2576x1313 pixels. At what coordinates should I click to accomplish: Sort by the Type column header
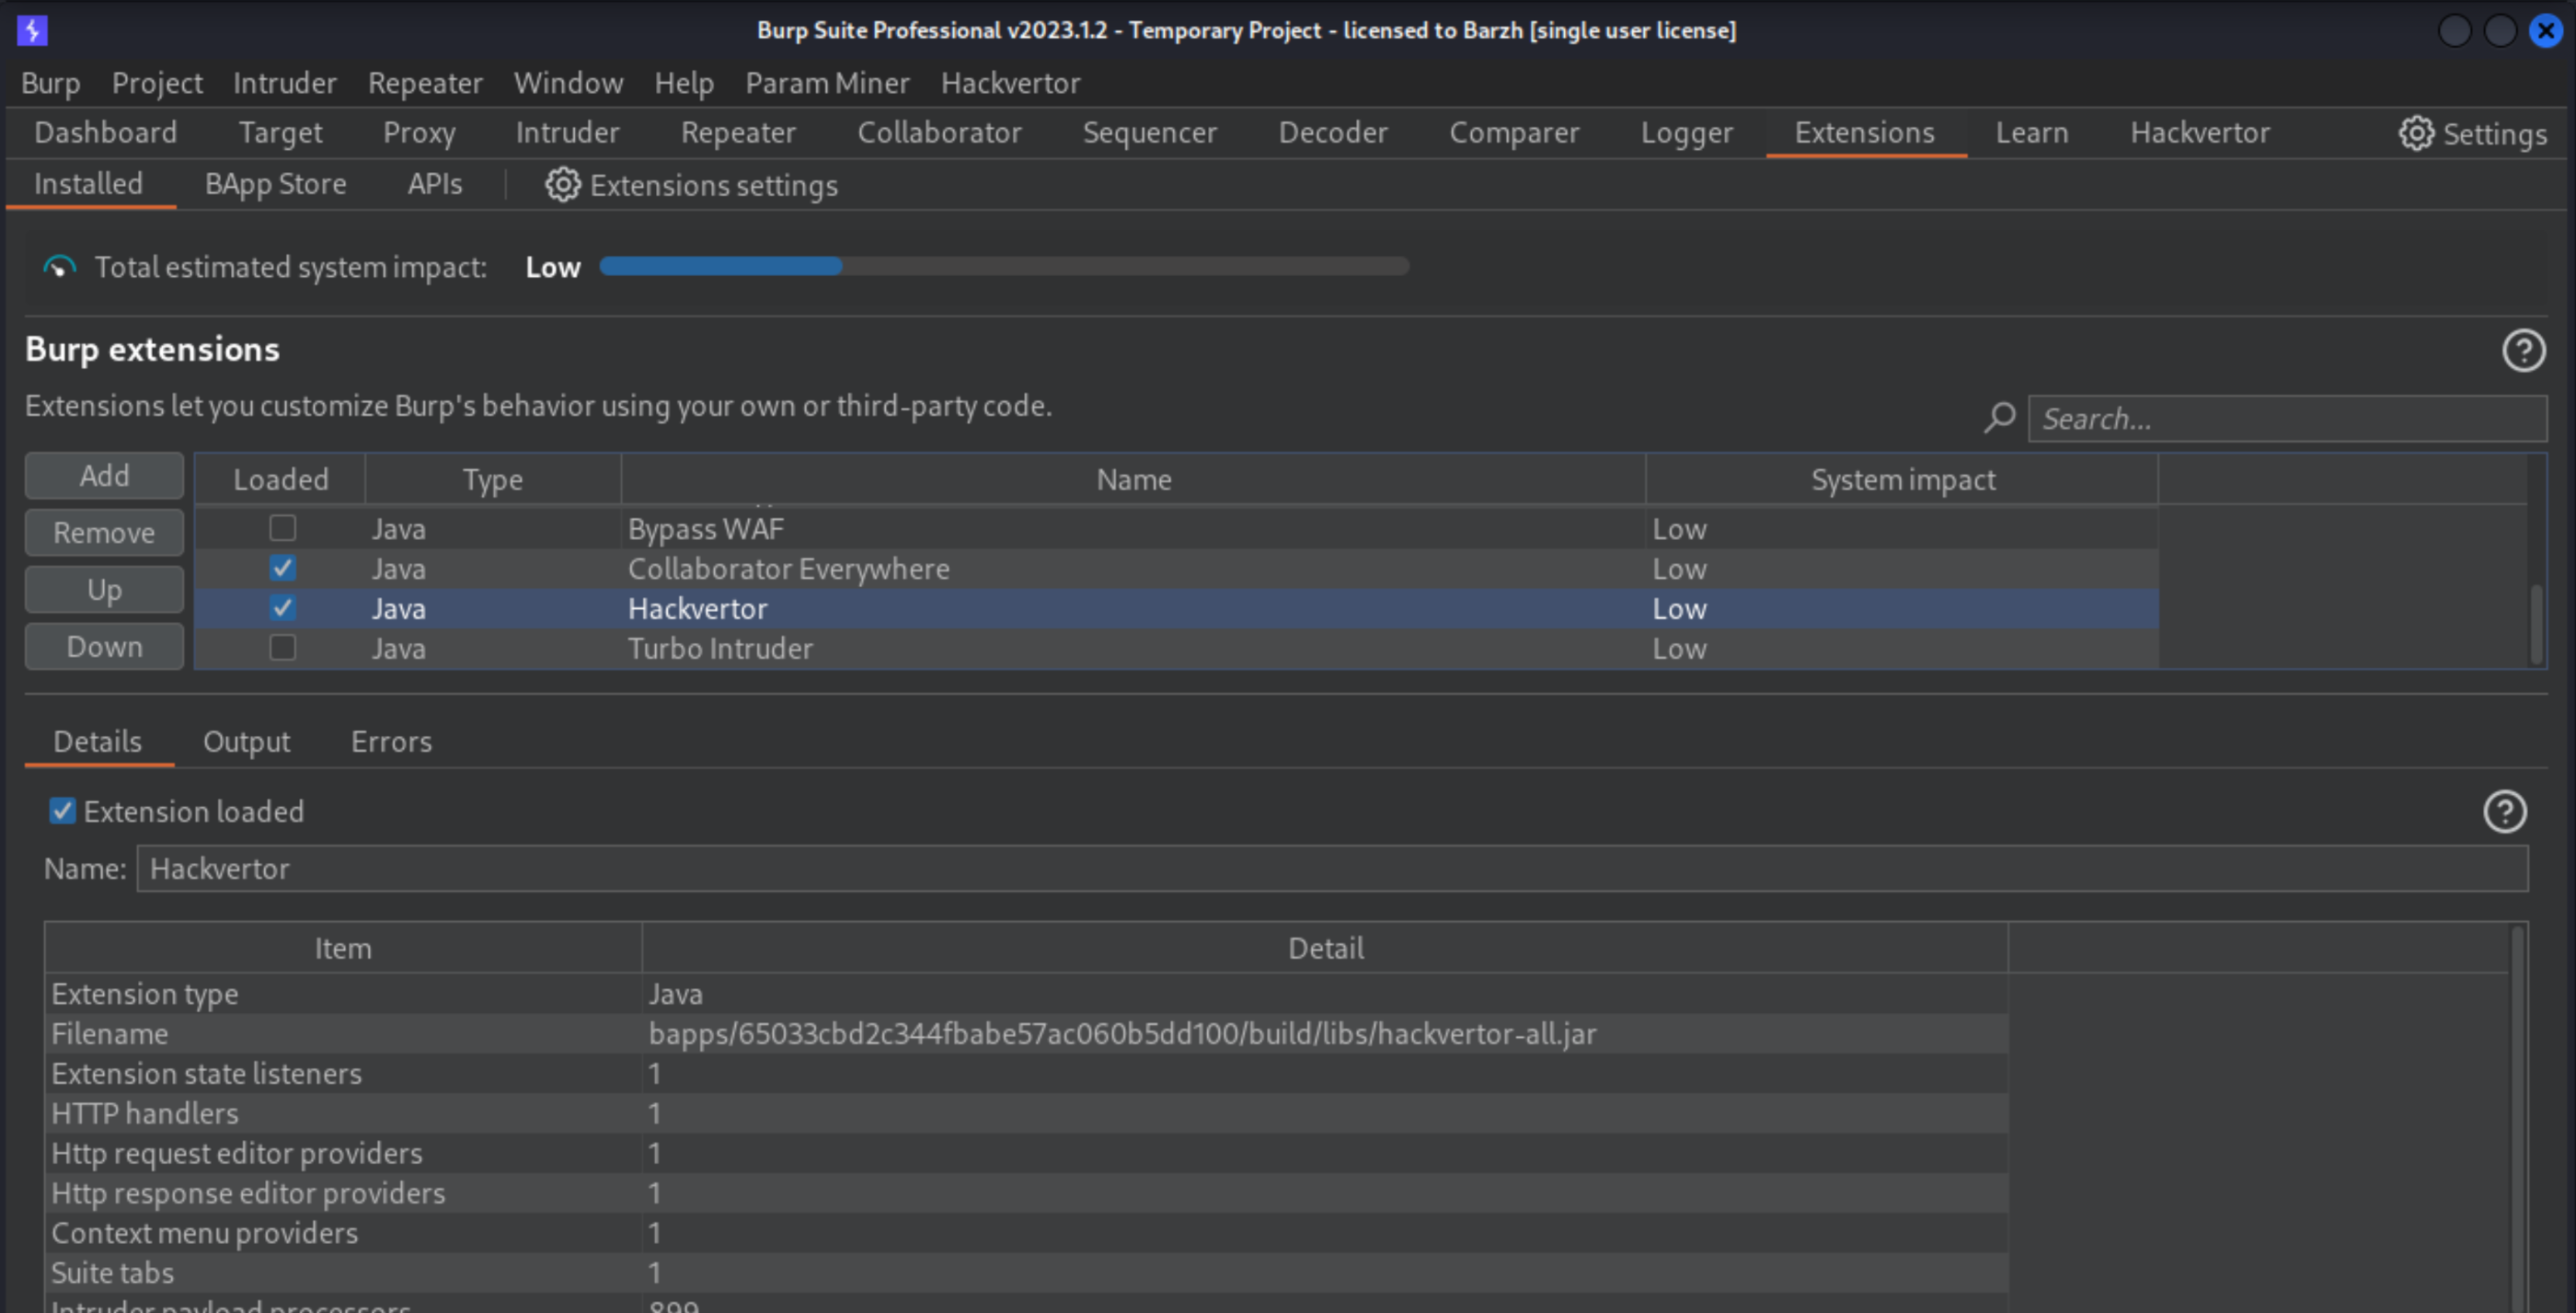493,480
